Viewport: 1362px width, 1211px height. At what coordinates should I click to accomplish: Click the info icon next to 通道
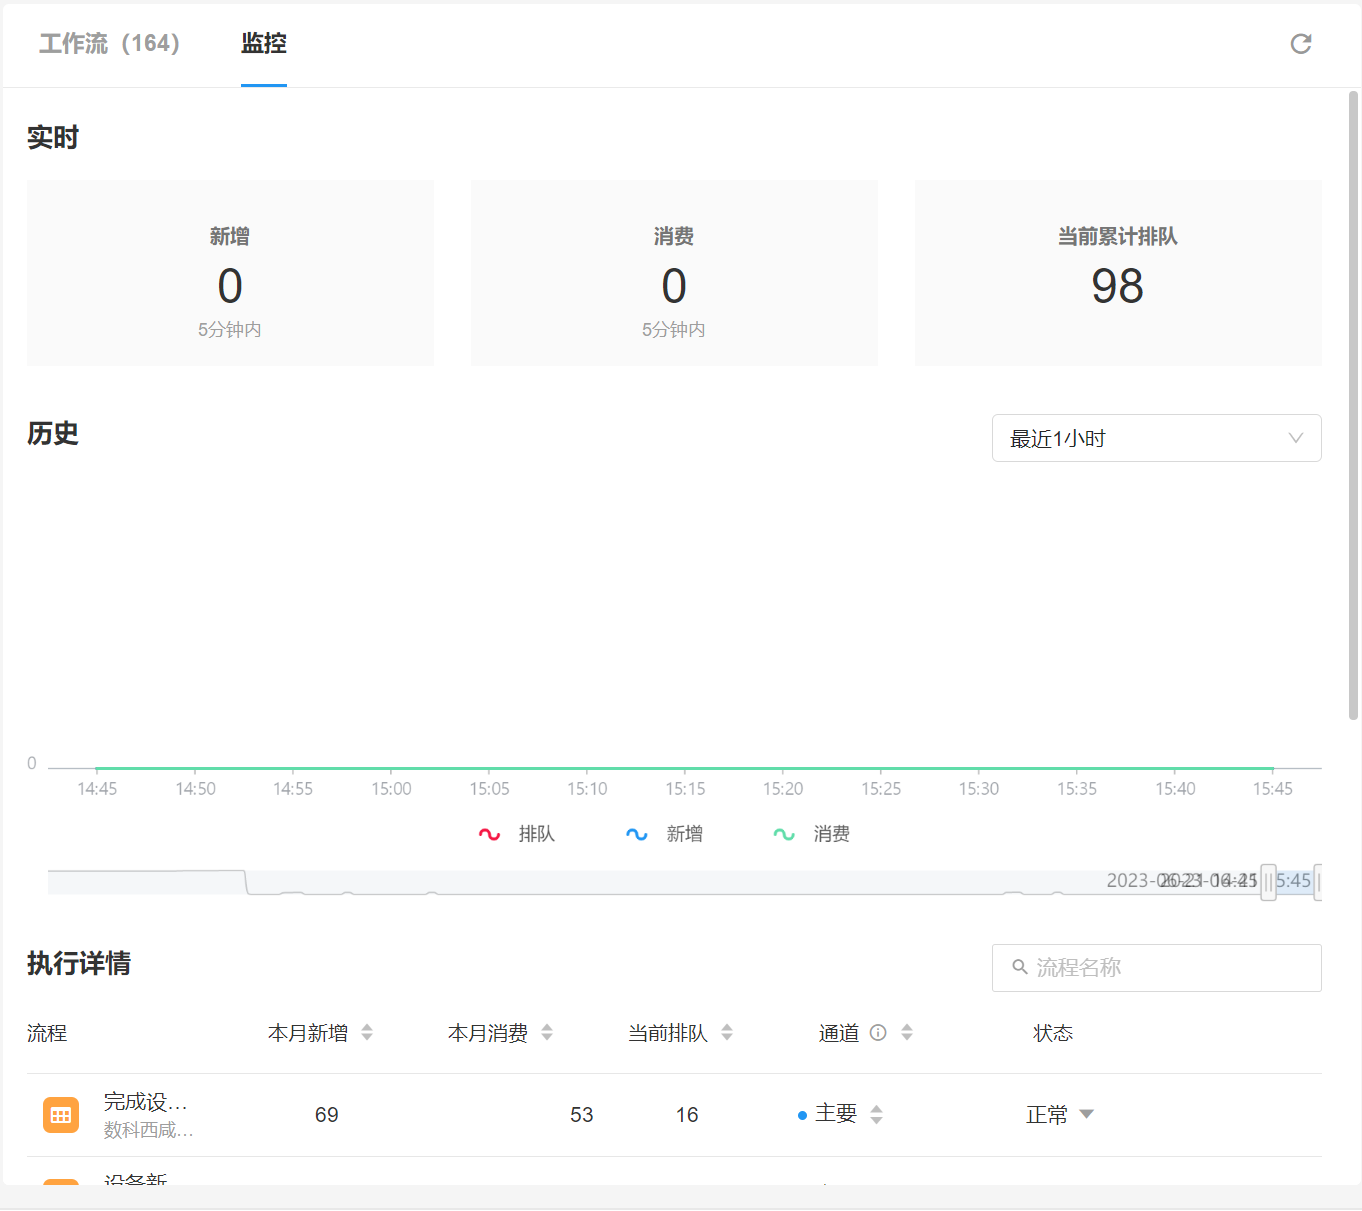(878, 1033)
